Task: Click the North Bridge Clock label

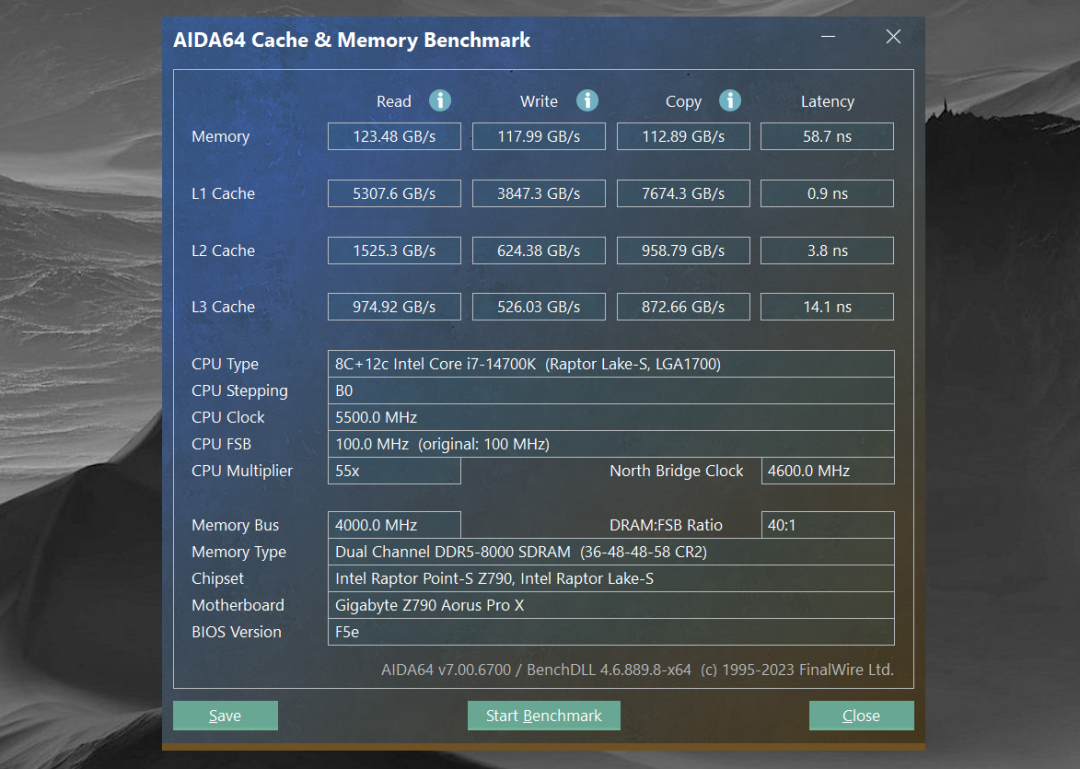Action: click(x=676, y=471)
